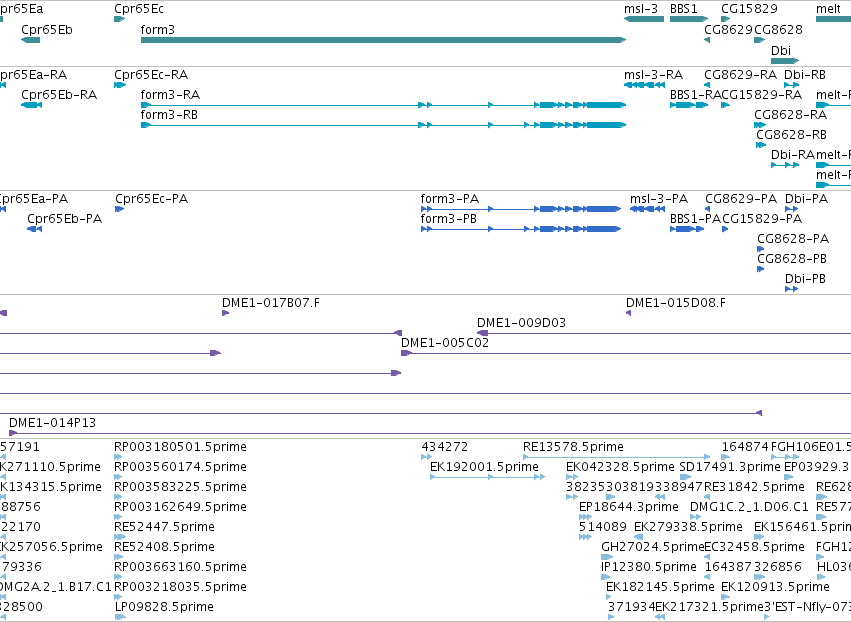The height and width of the screenshot is (622, 851).
Task: Click the form3-PA protein label
Action: (449, 199)
